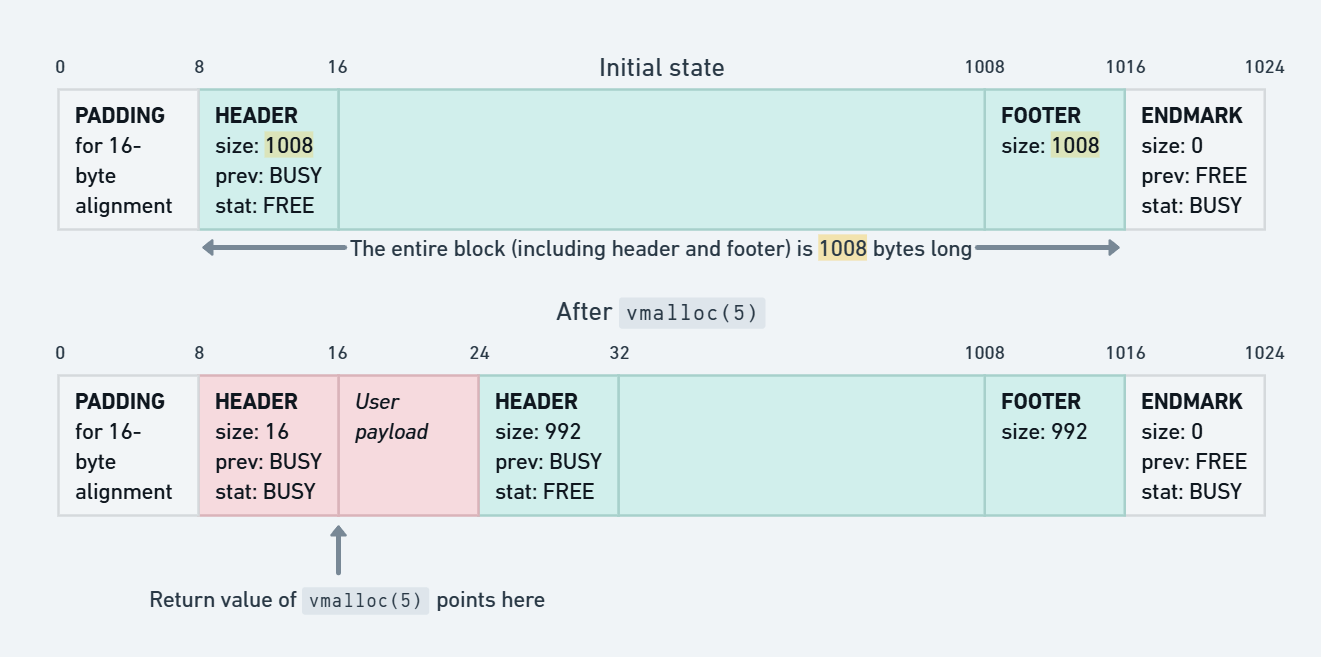Click the highlighted 1008 in the block-length caption
1321x657 pixels.
[842, 249]
